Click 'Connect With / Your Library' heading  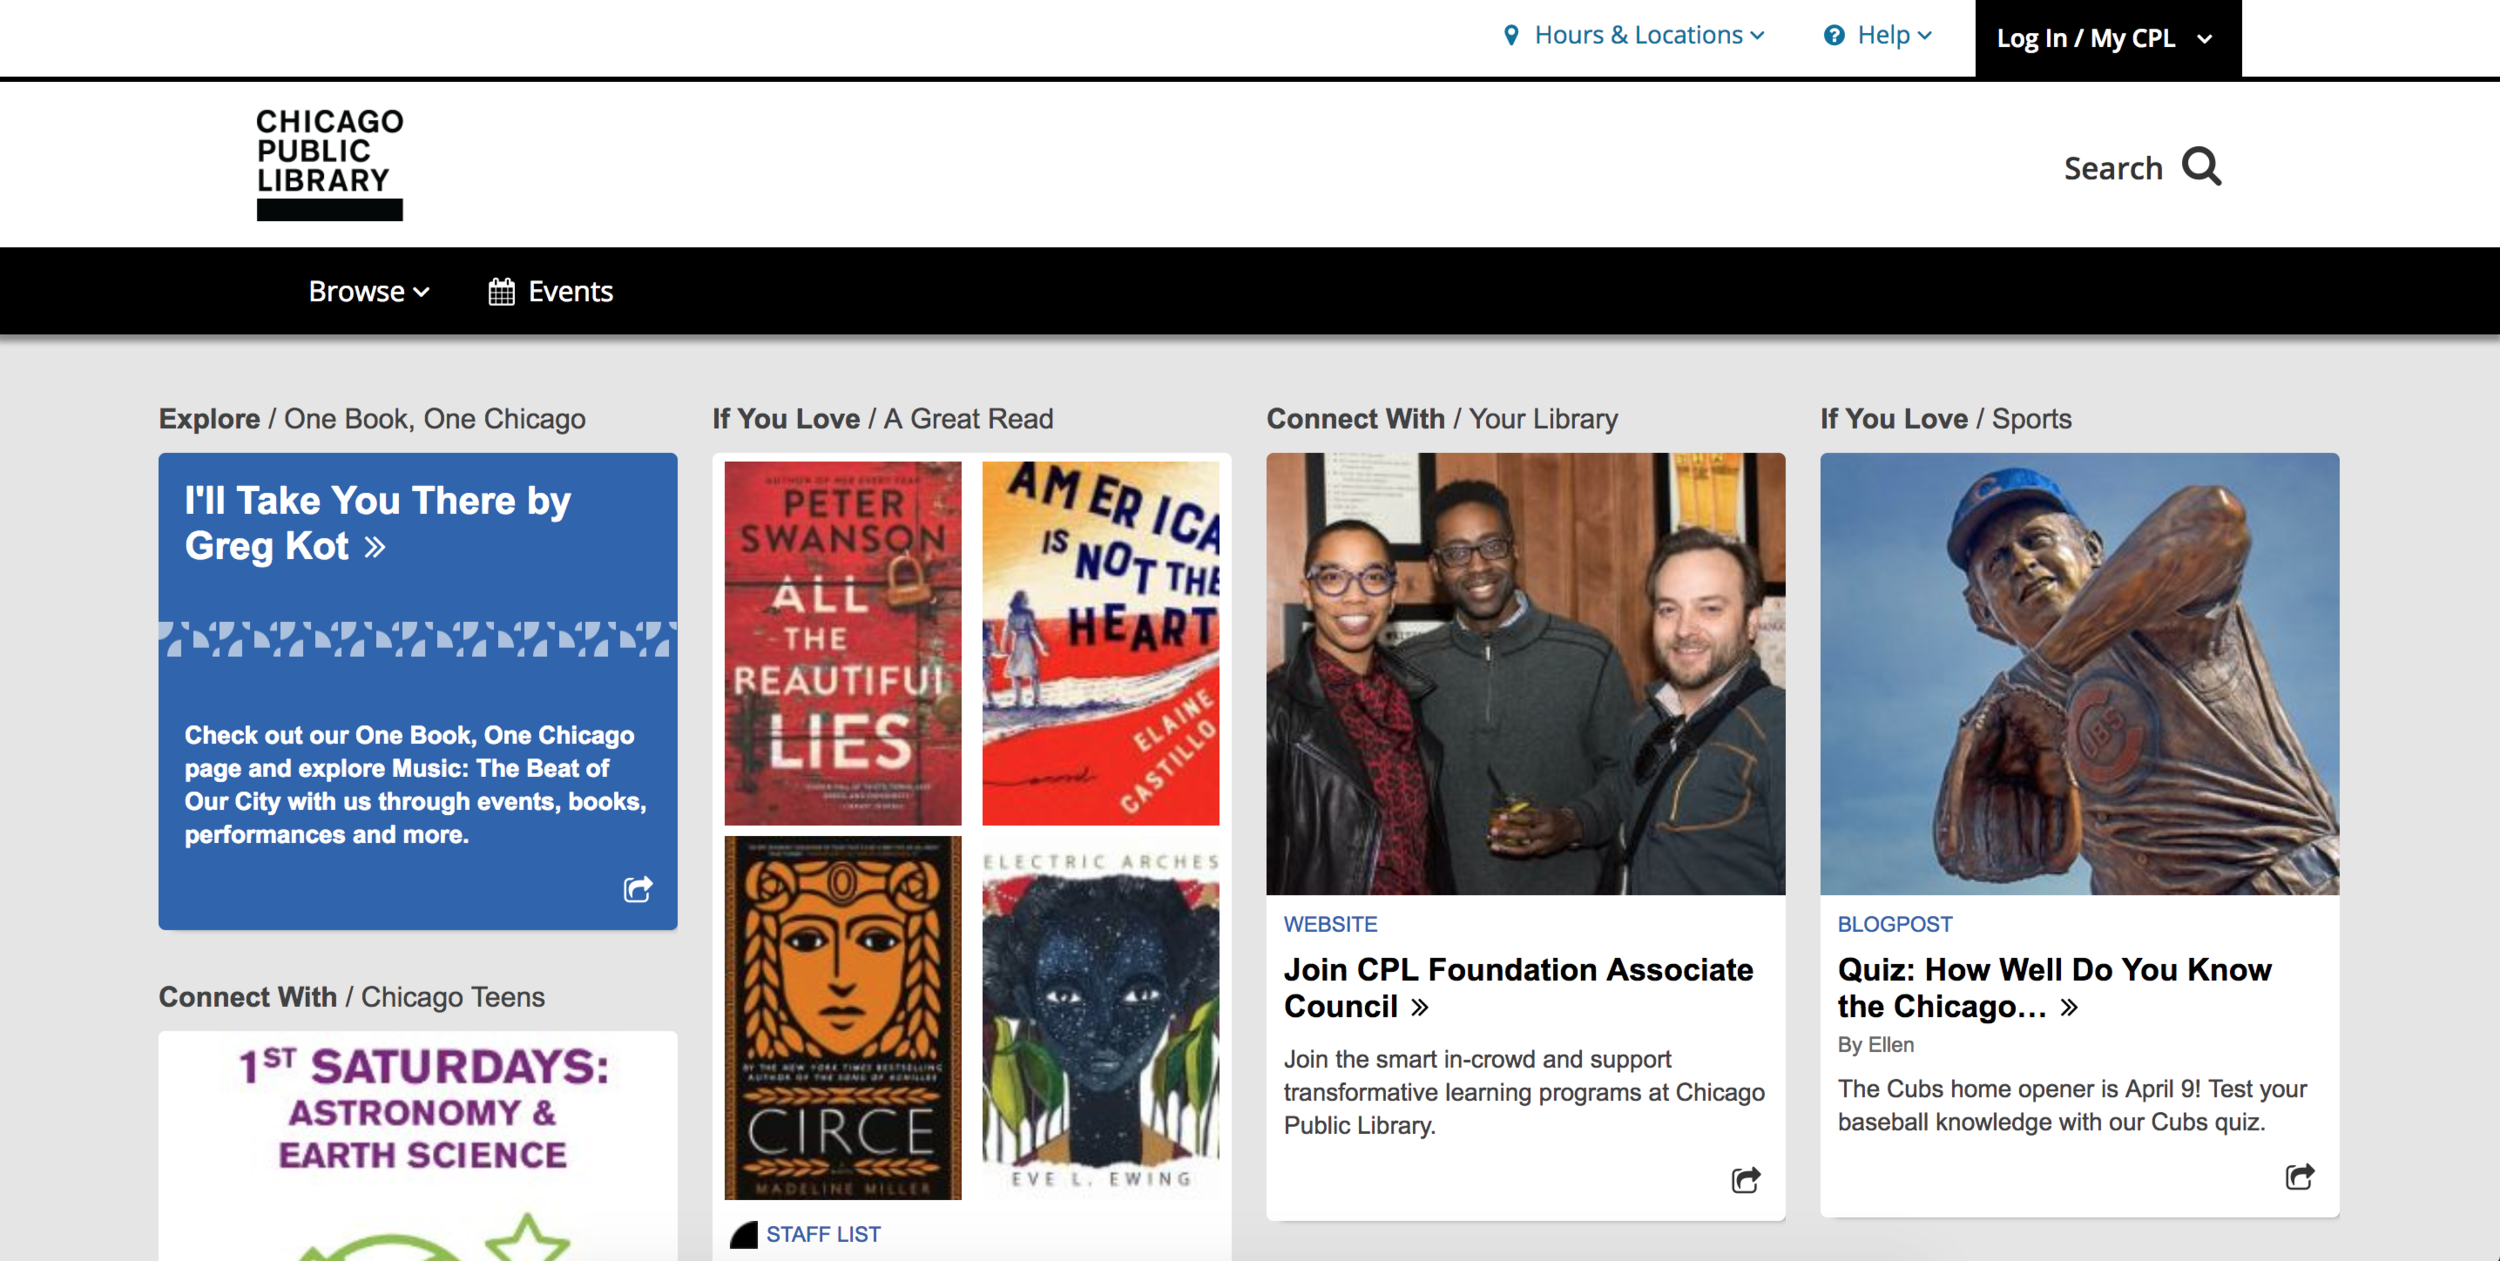coord(1442,419)
